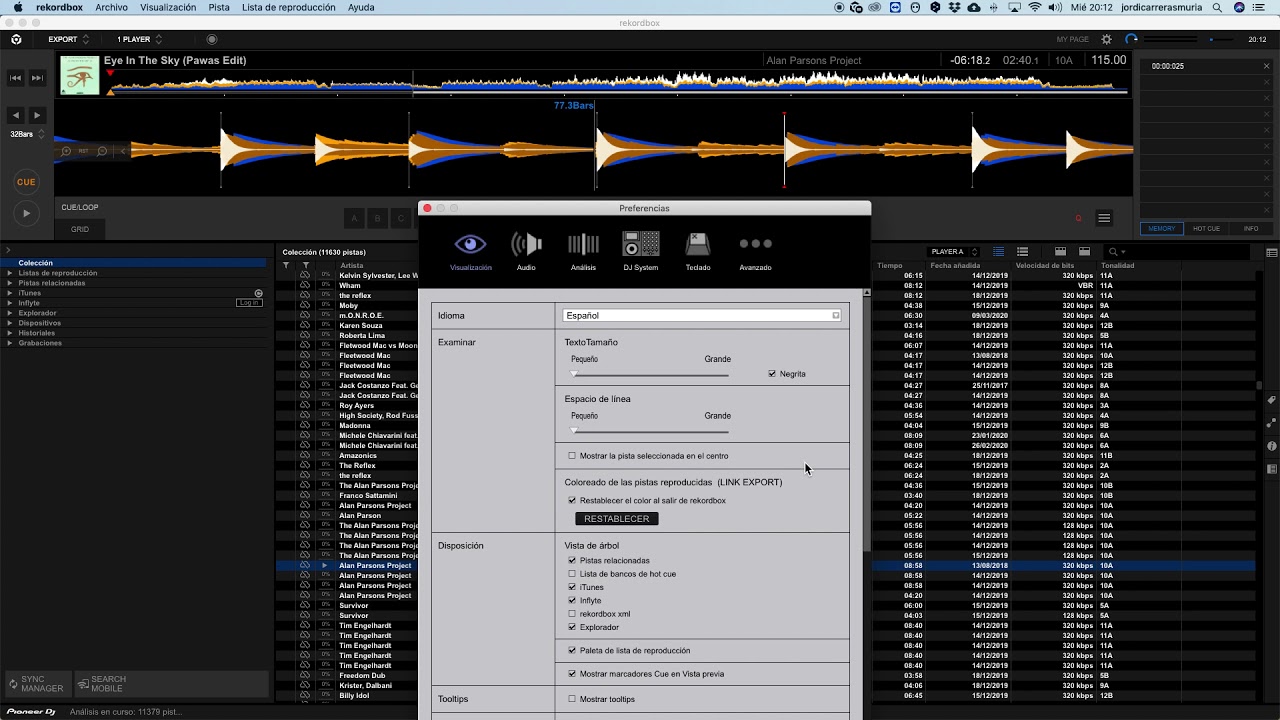Open the Idioma language dropdown
1280x720 pixels.
coord(702,315)
